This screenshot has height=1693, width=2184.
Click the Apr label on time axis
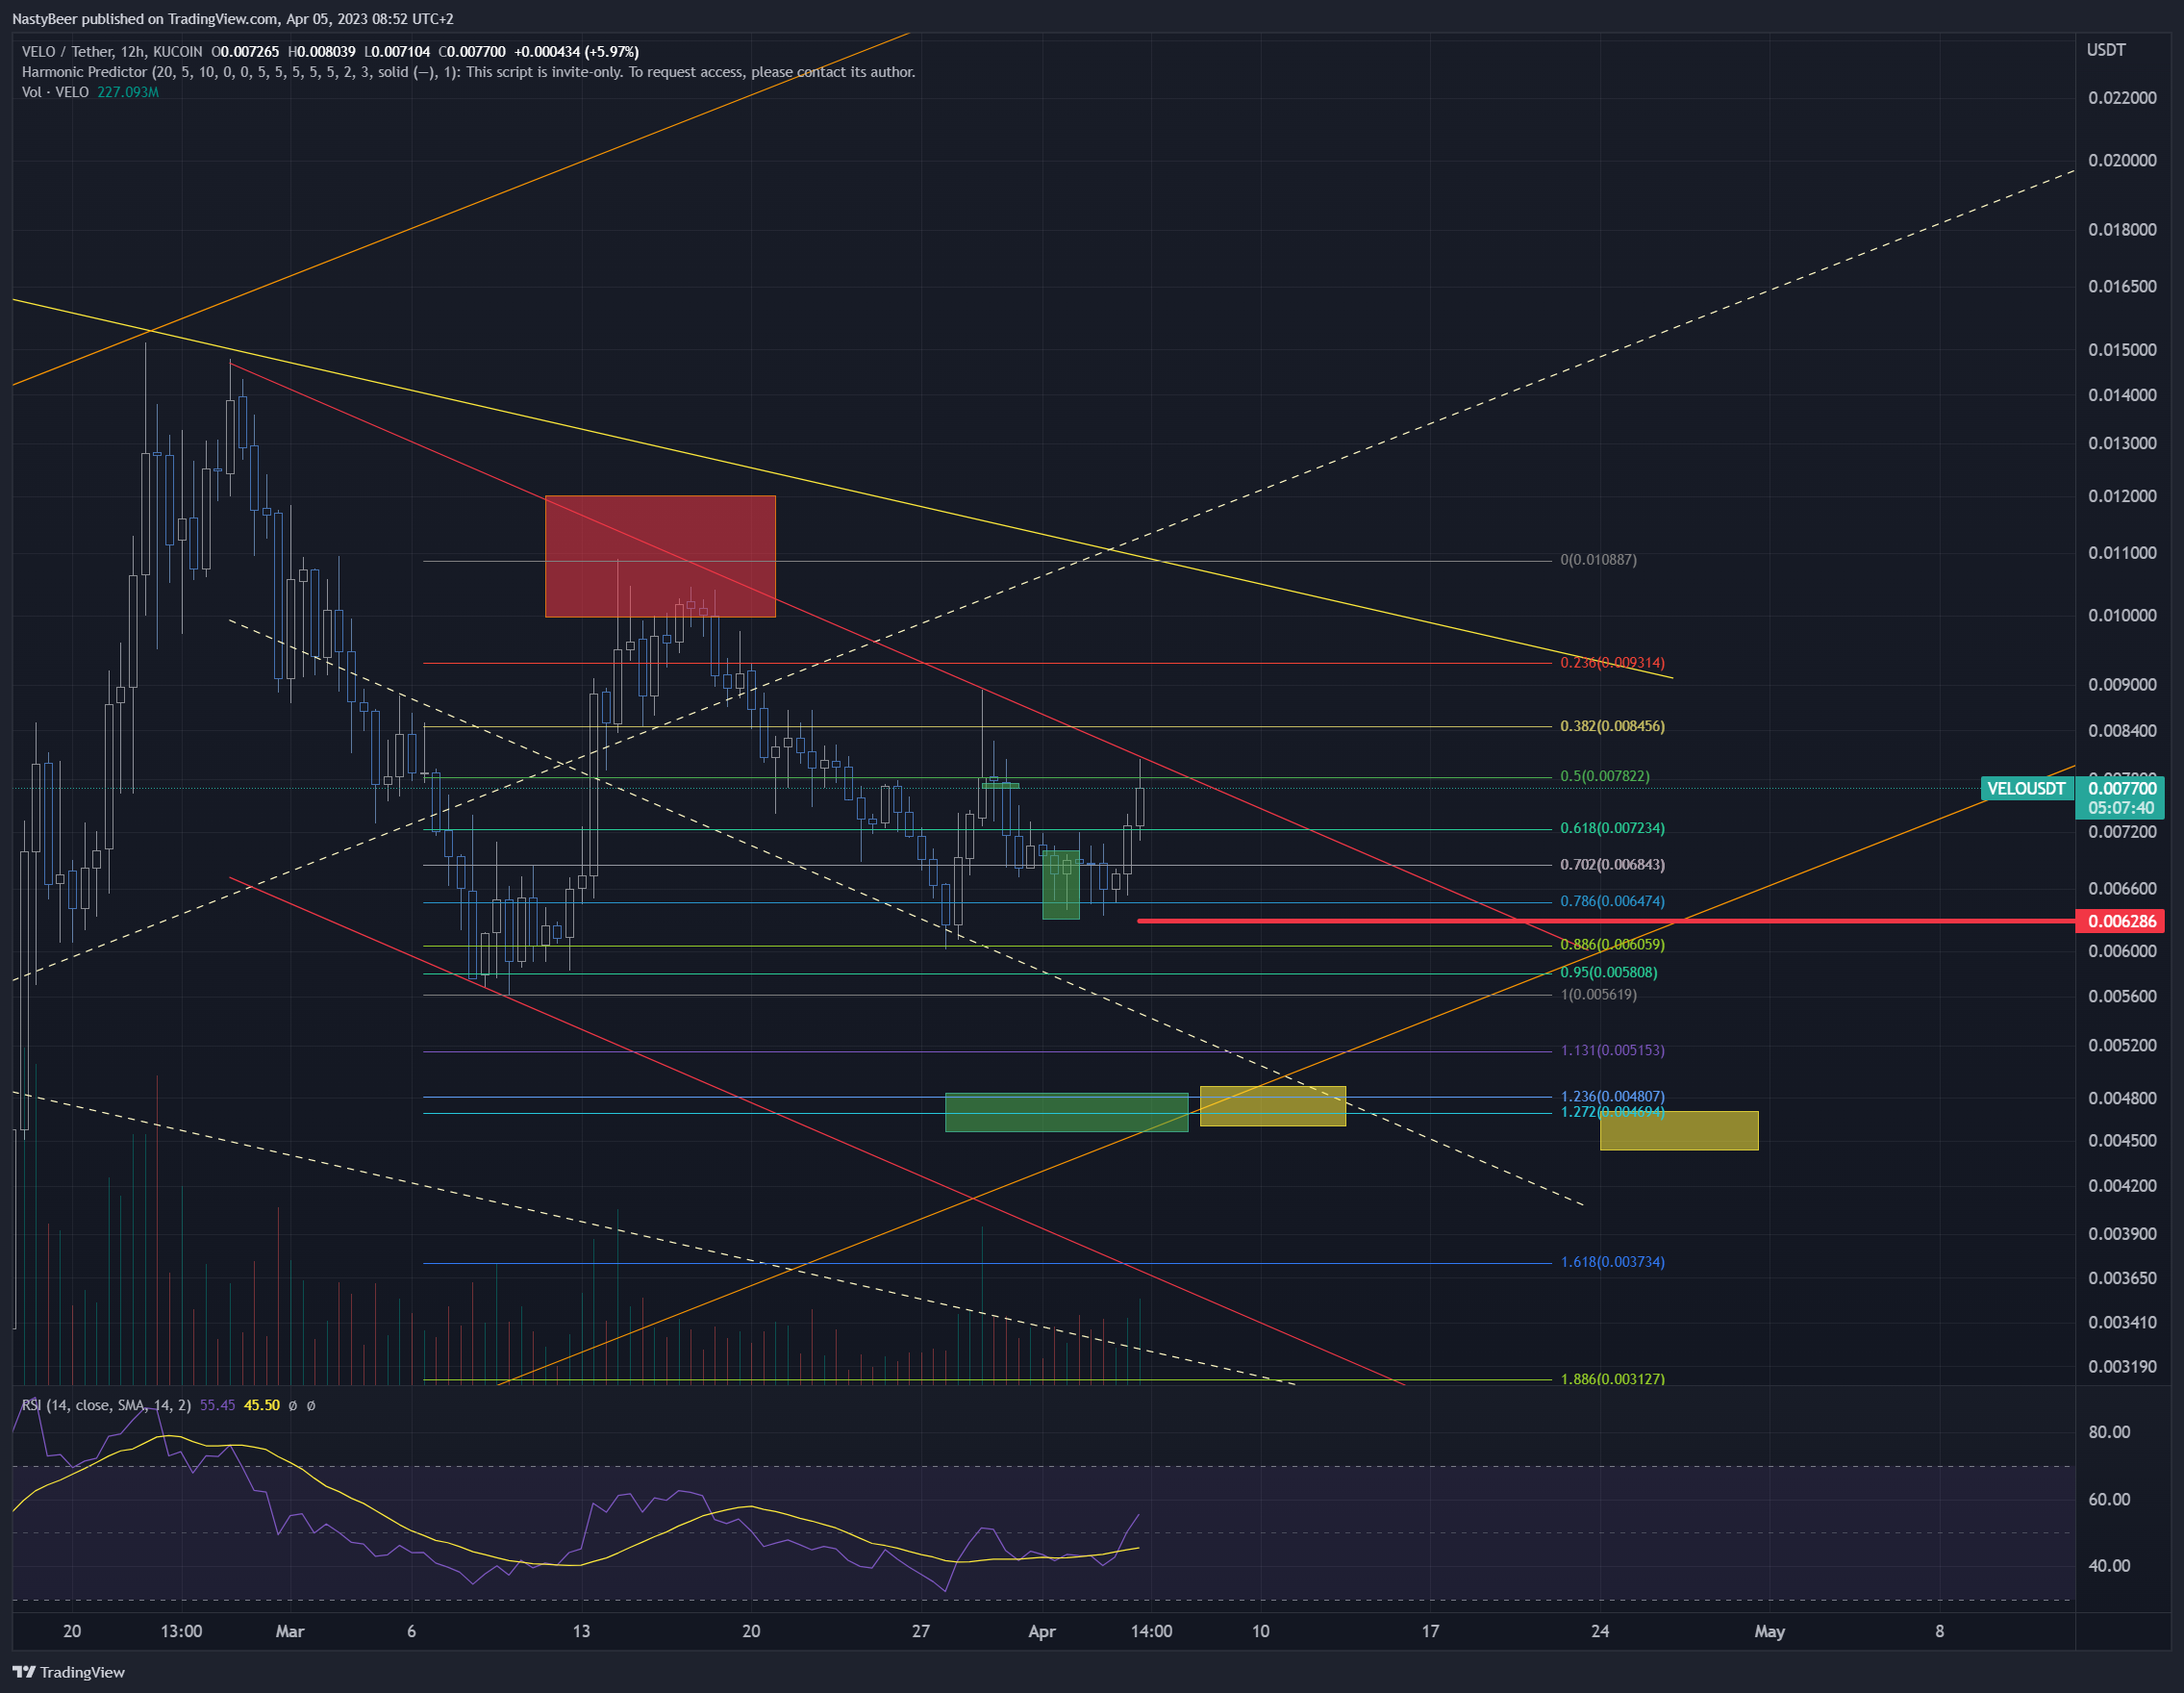point(1042,1631)
